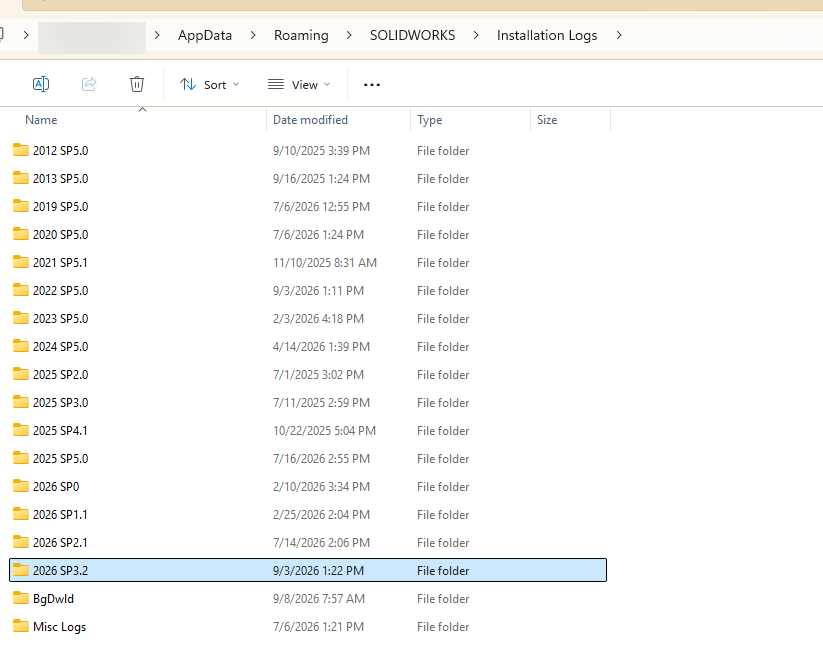This screenshot has width=823, height=661.
Task: Select the 2020 SP5.0 folder icon
Action: click(x=21, y=234)
